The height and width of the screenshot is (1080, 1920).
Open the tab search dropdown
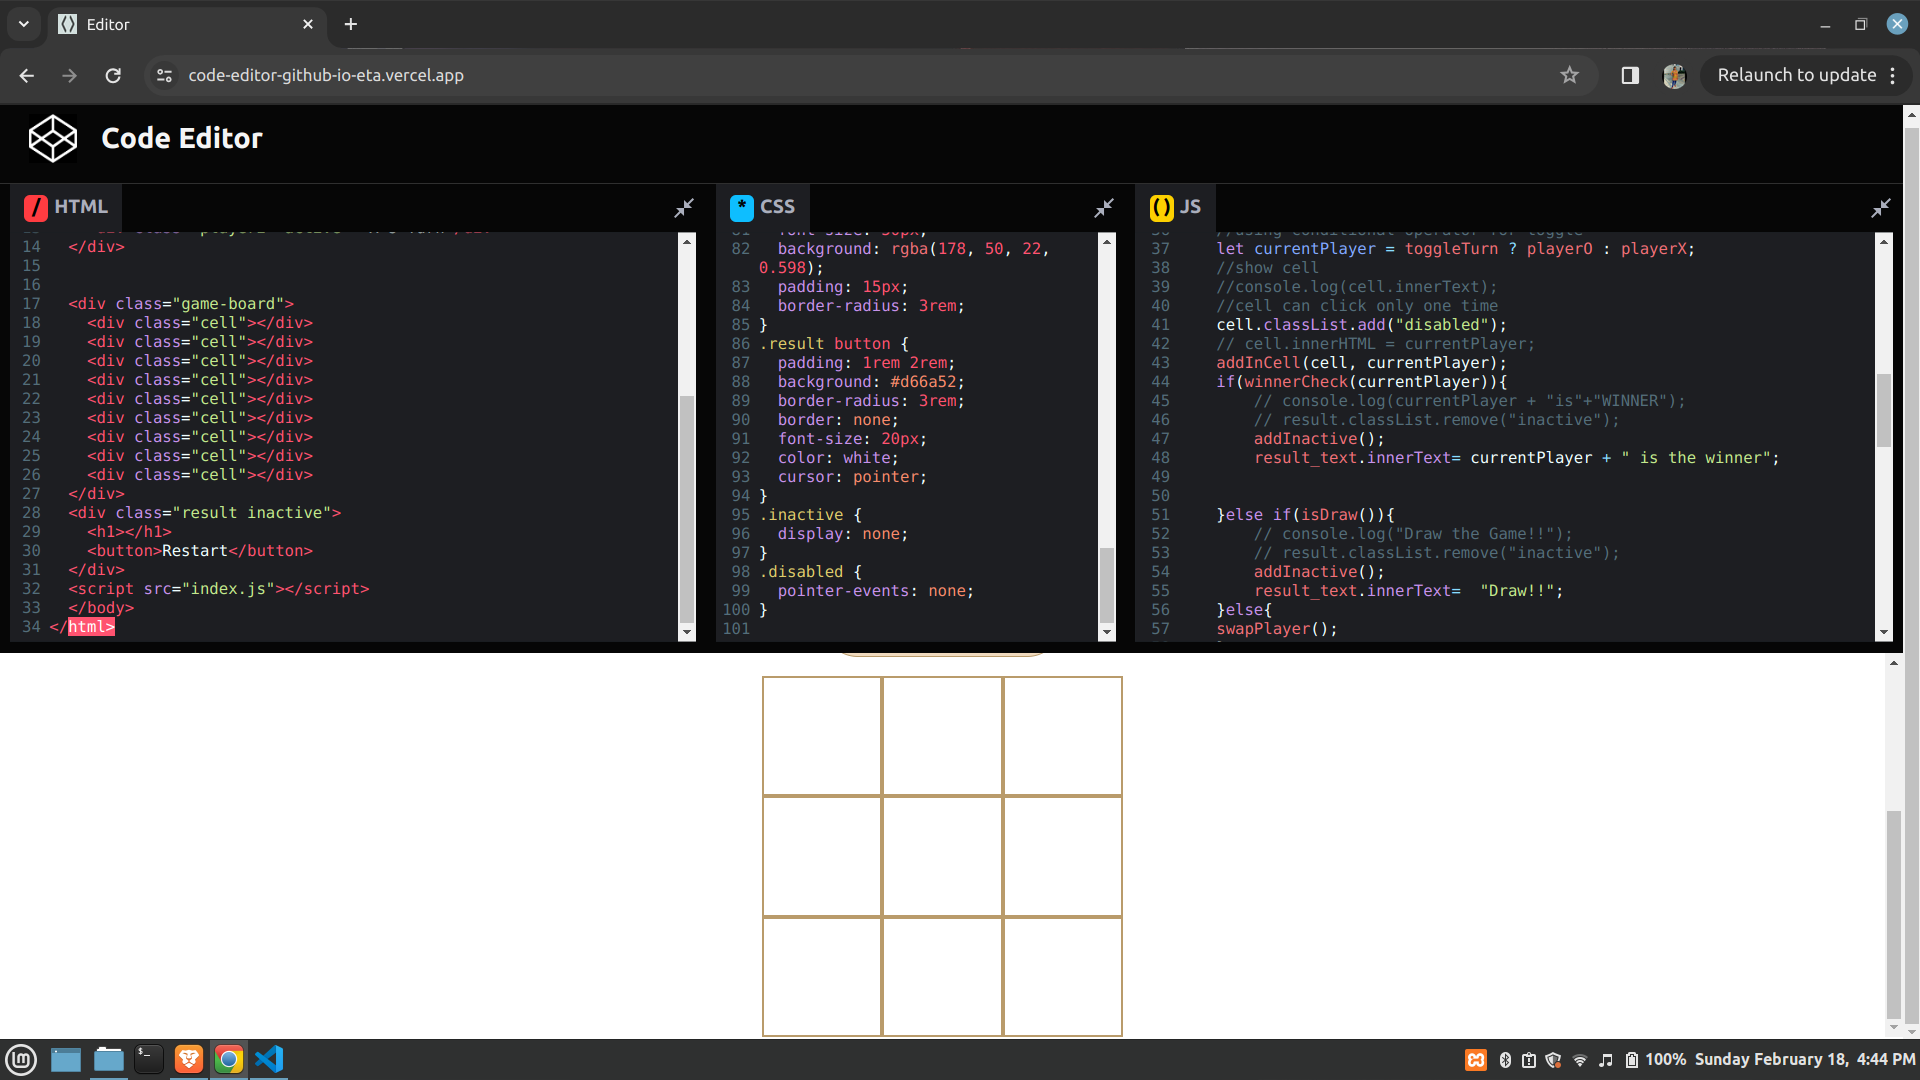[23, 24]
